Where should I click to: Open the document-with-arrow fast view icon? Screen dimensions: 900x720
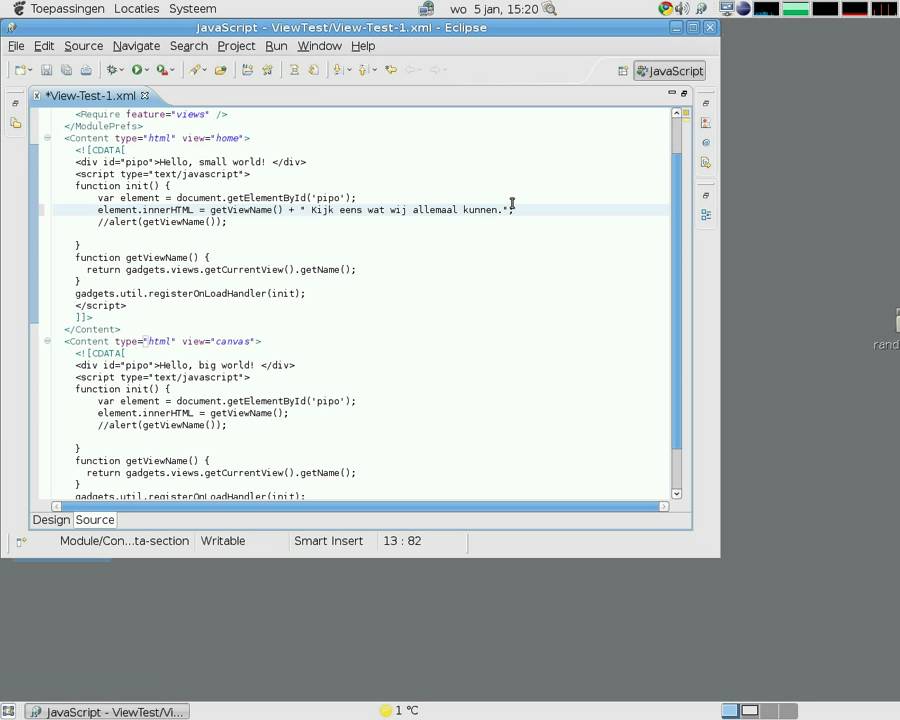[706, 162]
